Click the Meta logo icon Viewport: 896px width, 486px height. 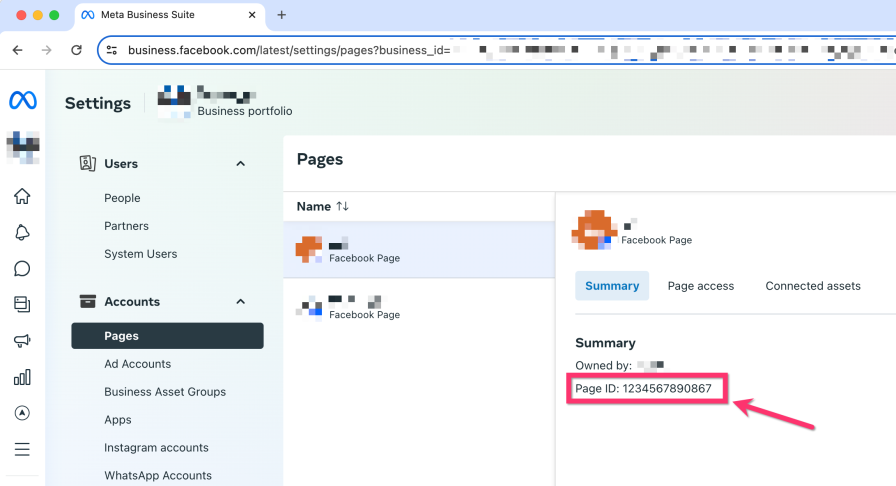click(x=22, y=100)
